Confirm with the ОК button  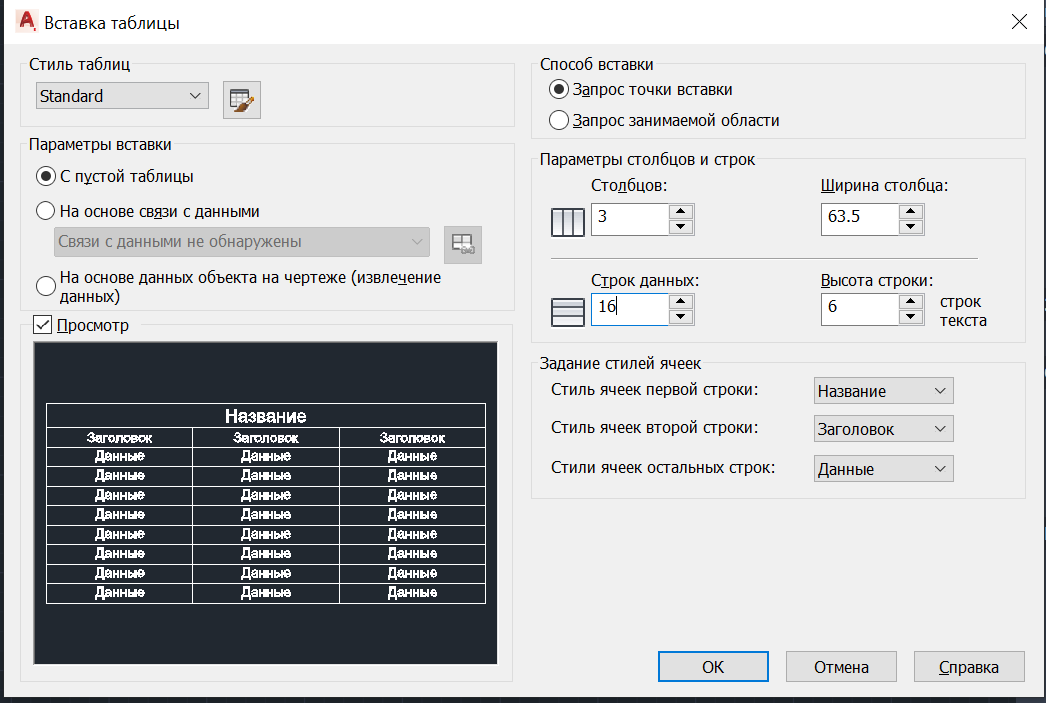(713, 666)
